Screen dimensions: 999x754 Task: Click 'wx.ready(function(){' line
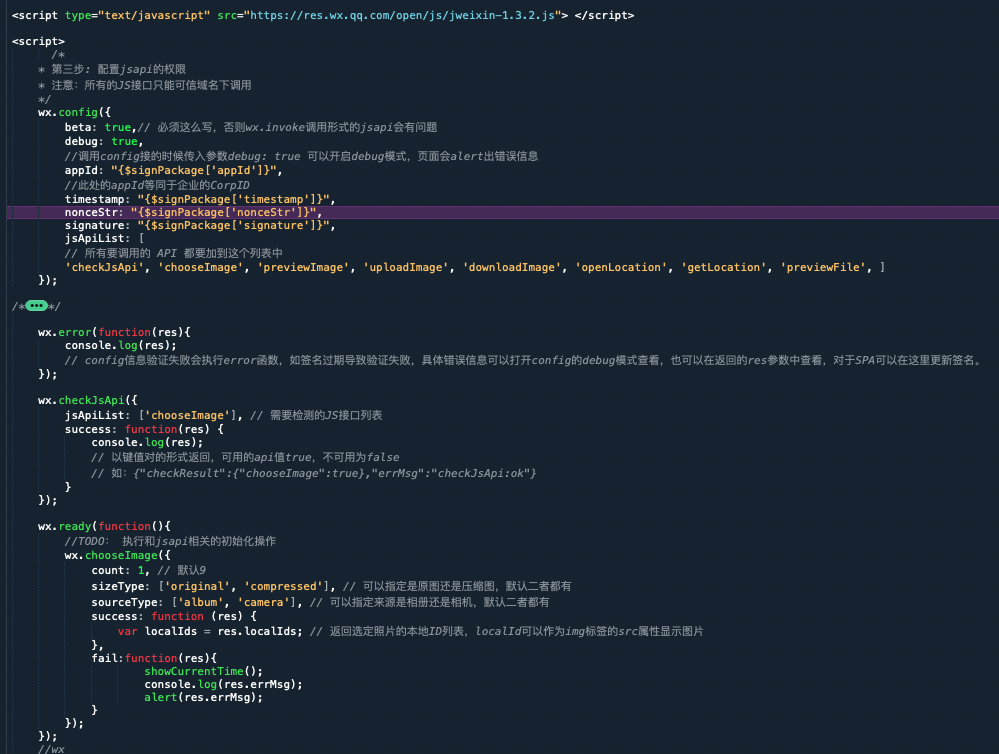[x=104, y=526]
